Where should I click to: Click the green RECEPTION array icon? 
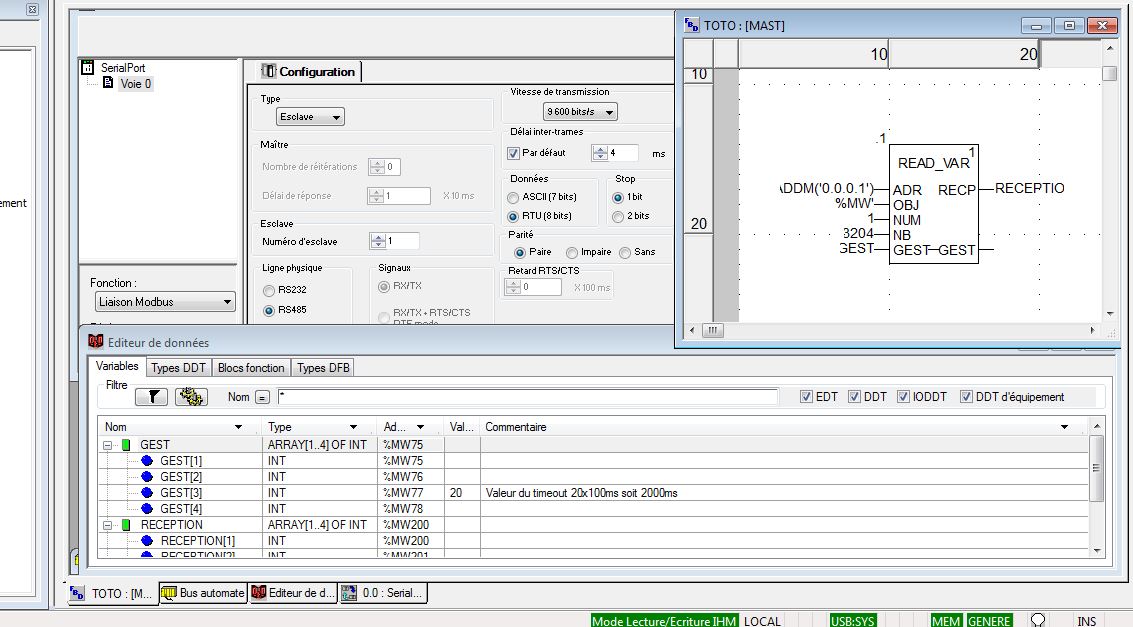click(126, 525)
